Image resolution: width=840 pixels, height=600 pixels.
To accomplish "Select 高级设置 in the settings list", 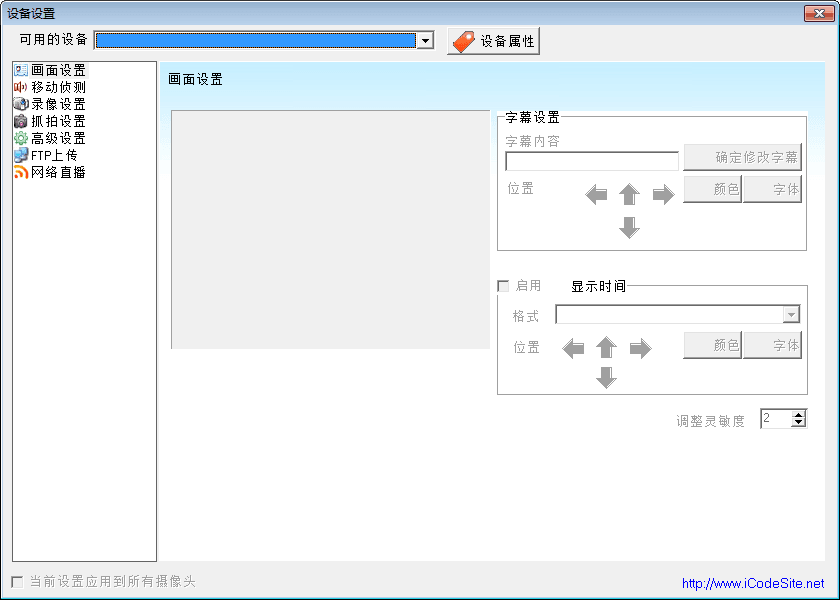I will tap(58, 138).
